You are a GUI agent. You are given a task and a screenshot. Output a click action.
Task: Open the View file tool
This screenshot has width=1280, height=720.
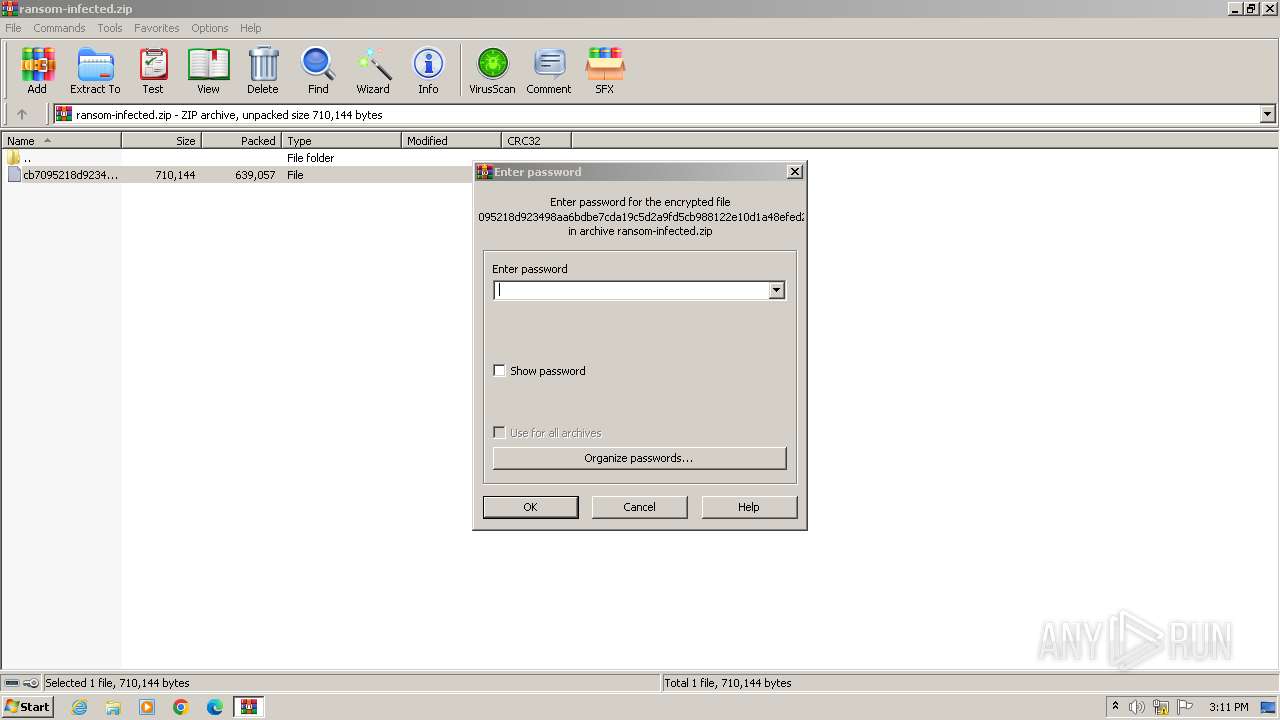coord(208,70)
